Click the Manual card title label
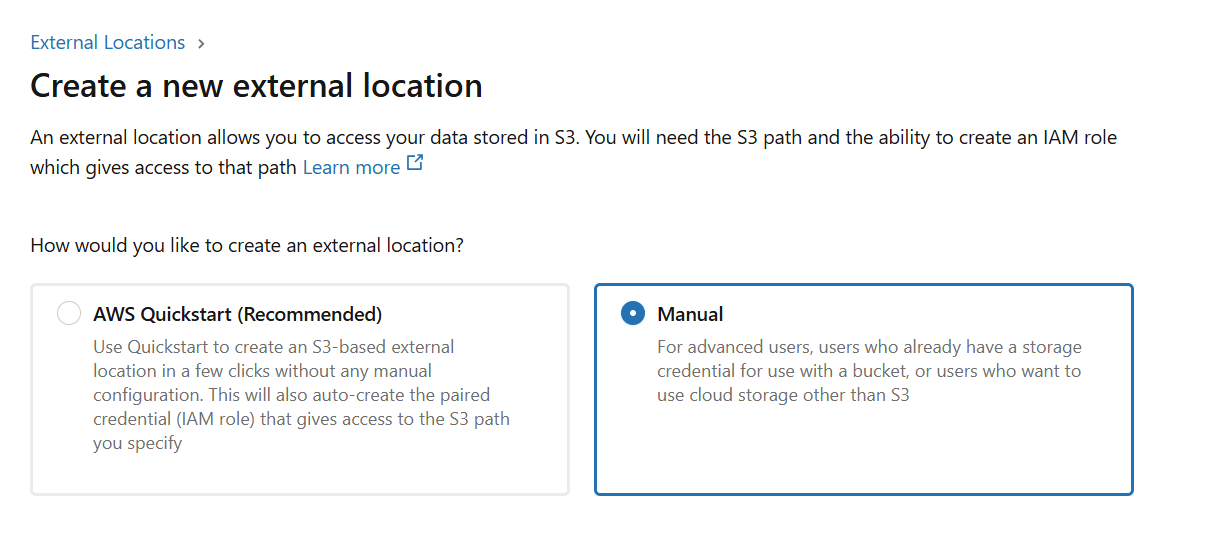 [690, 314]
